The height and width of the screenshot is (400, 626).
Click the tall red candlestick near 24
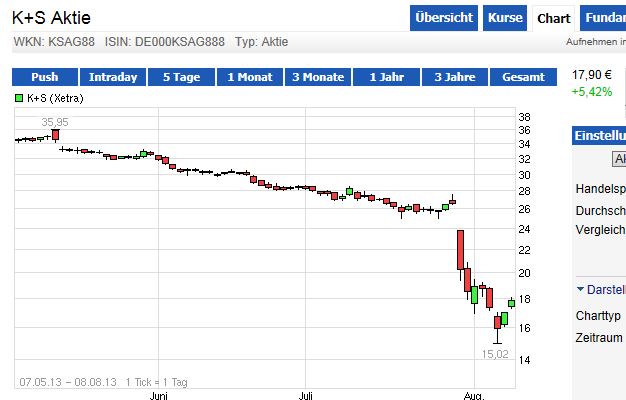460,250
